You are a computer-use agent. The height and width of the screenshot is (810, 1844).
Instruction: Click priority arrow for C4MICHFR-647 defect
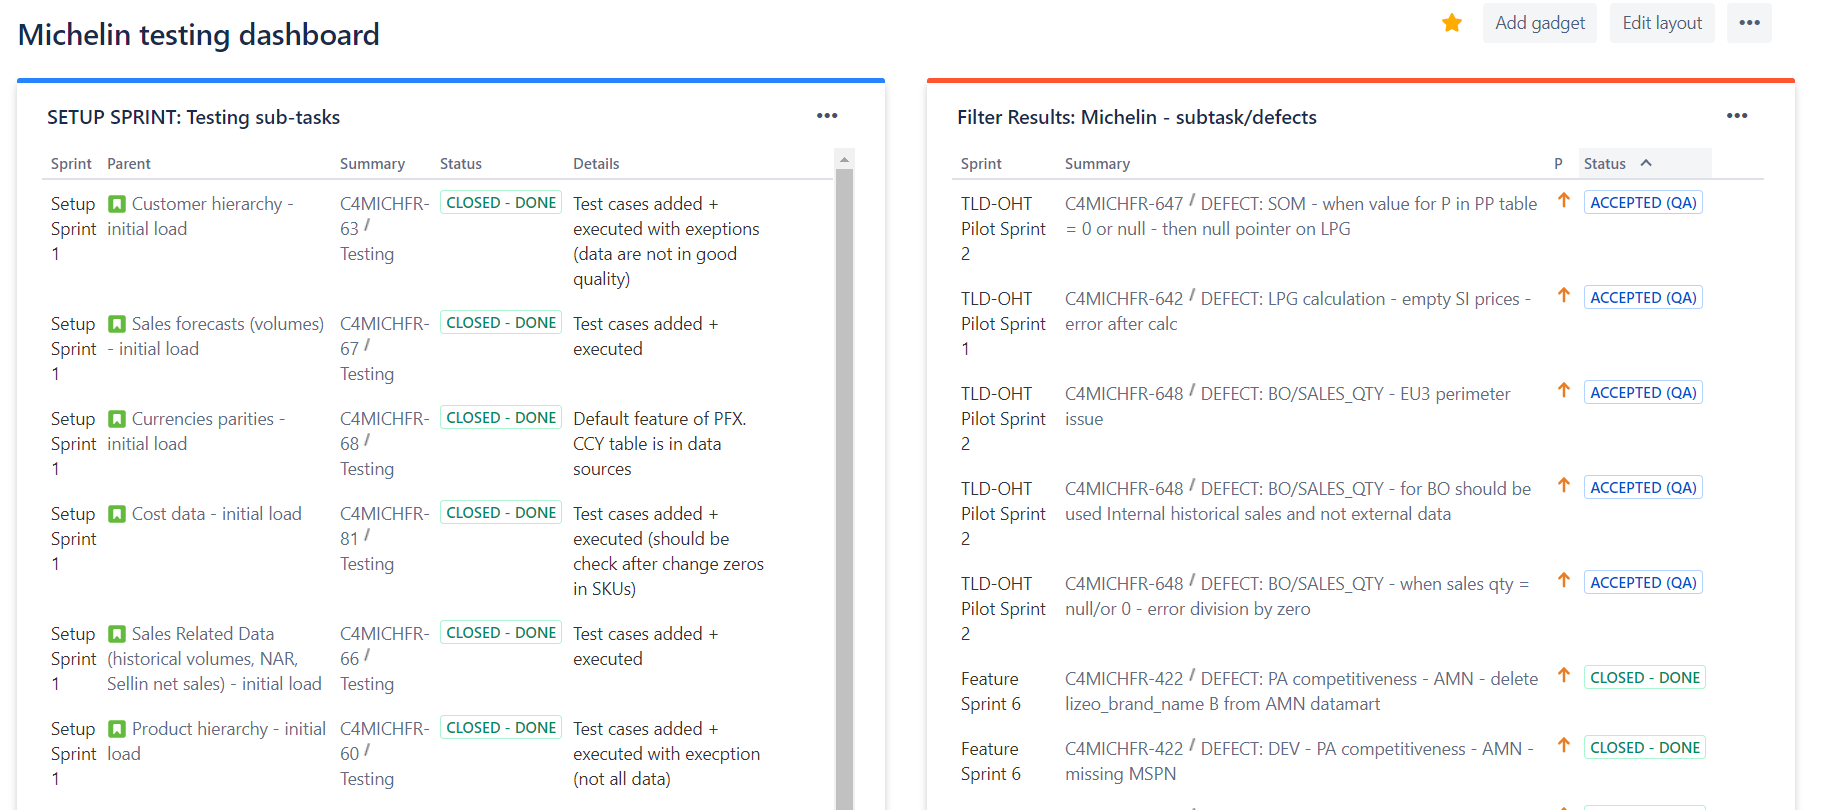click(x=1564, y=201)
